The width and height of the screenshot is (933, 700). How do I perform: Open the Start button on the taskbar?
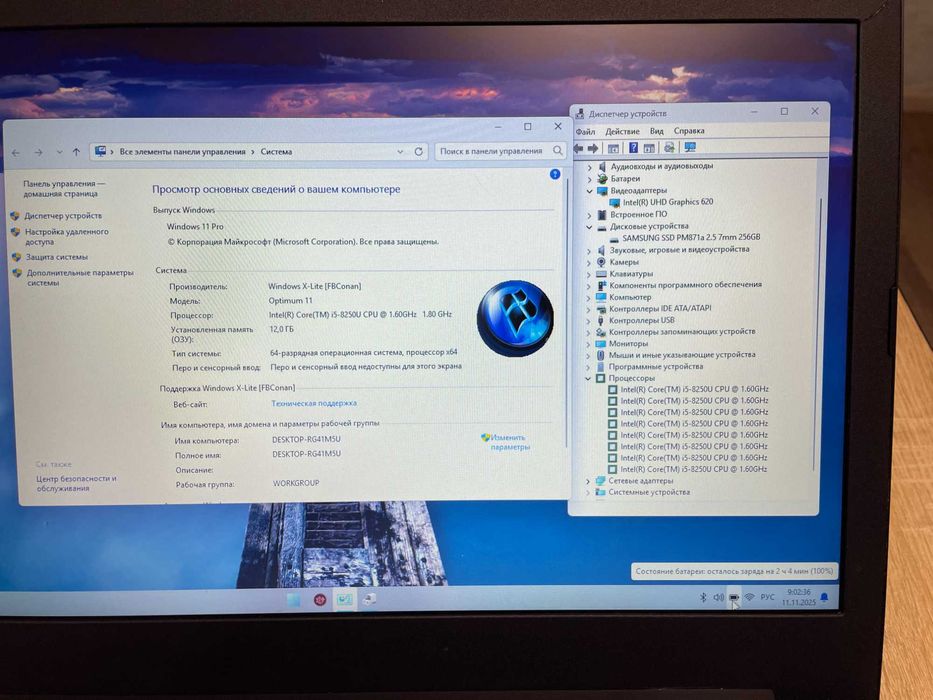click(x=293, y=600)
